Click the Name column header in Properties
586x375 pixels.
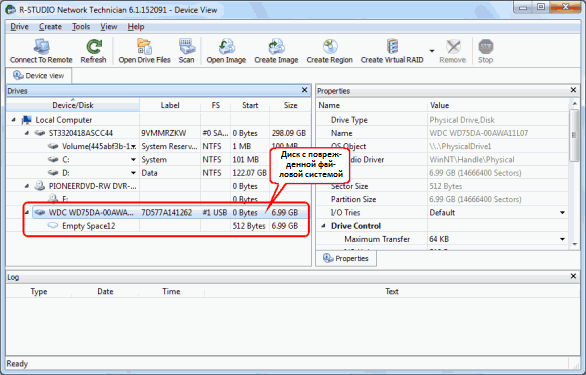point(371,105)
